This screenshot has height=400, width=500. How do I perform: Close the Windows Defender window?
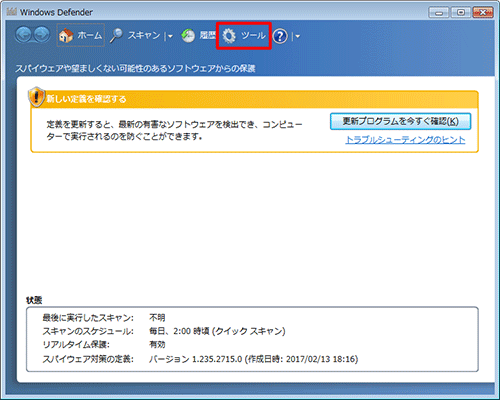click(482, 13)
